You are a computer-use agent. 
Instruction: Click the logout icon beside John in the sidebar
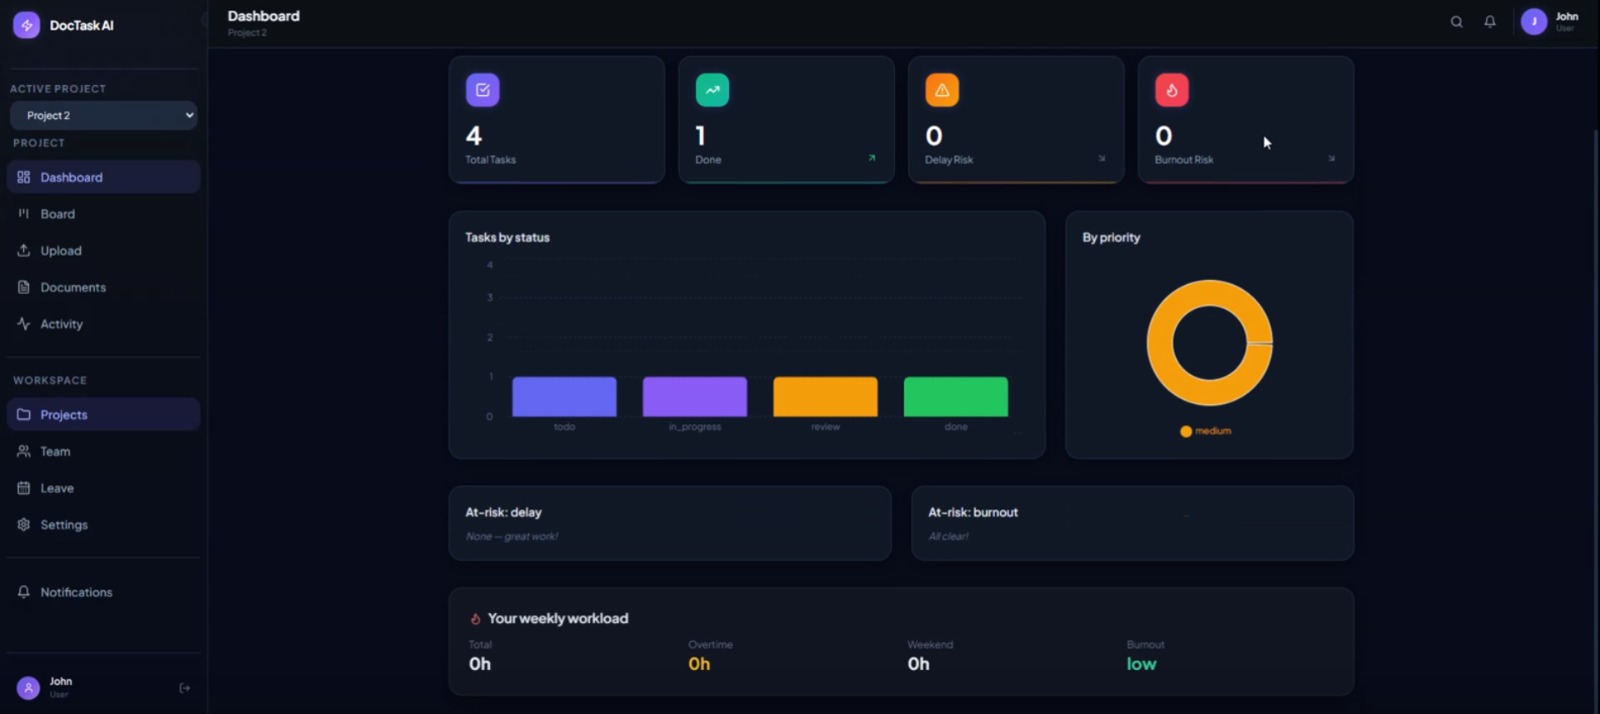(x=184, y=688)
